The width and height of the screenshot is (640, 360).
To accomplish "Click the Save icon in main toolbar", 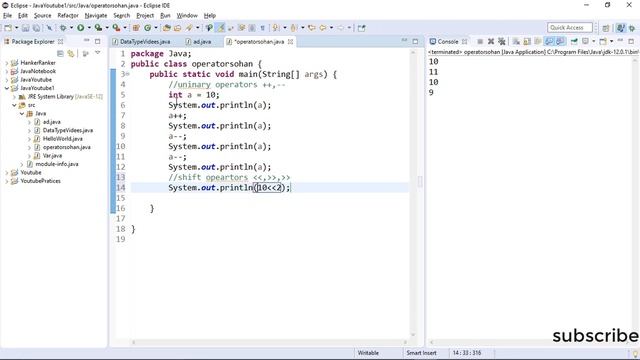I will [x=25, y=28].
